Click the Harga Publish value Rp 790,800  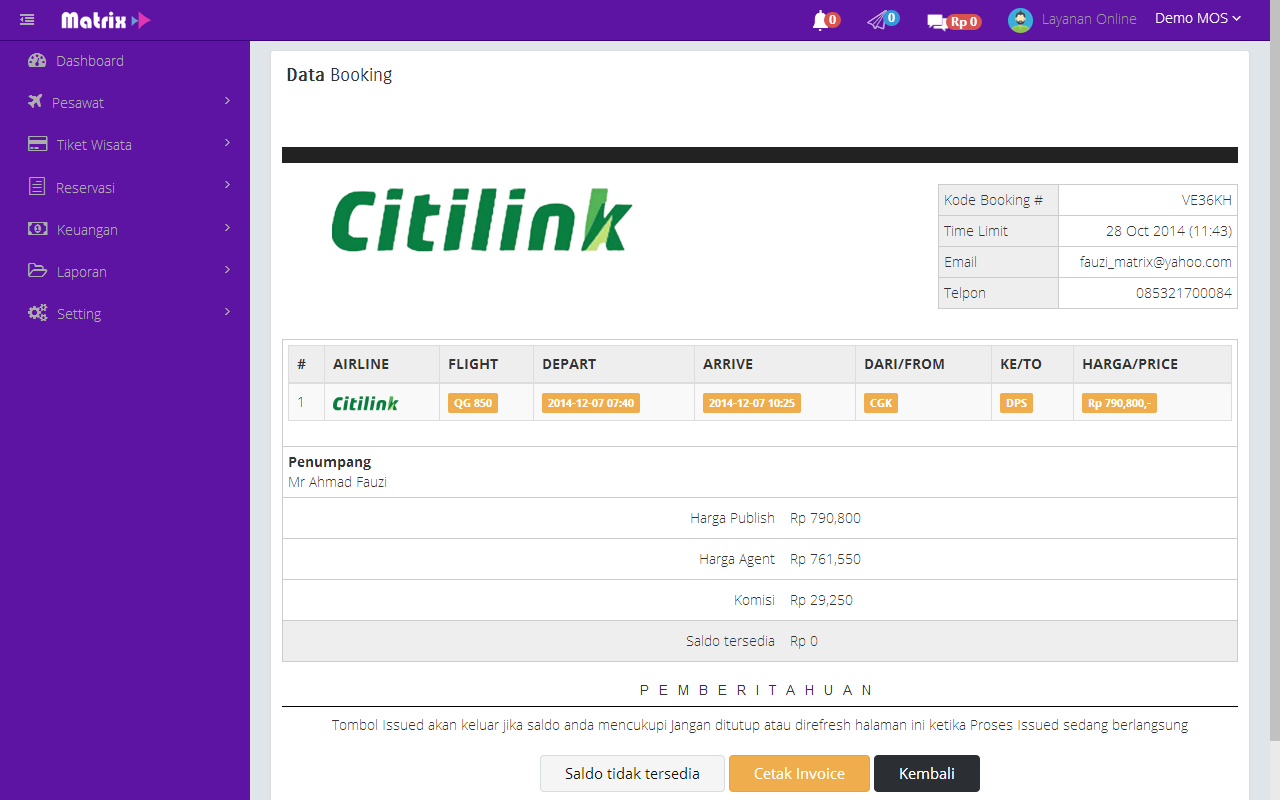point(825,518)
